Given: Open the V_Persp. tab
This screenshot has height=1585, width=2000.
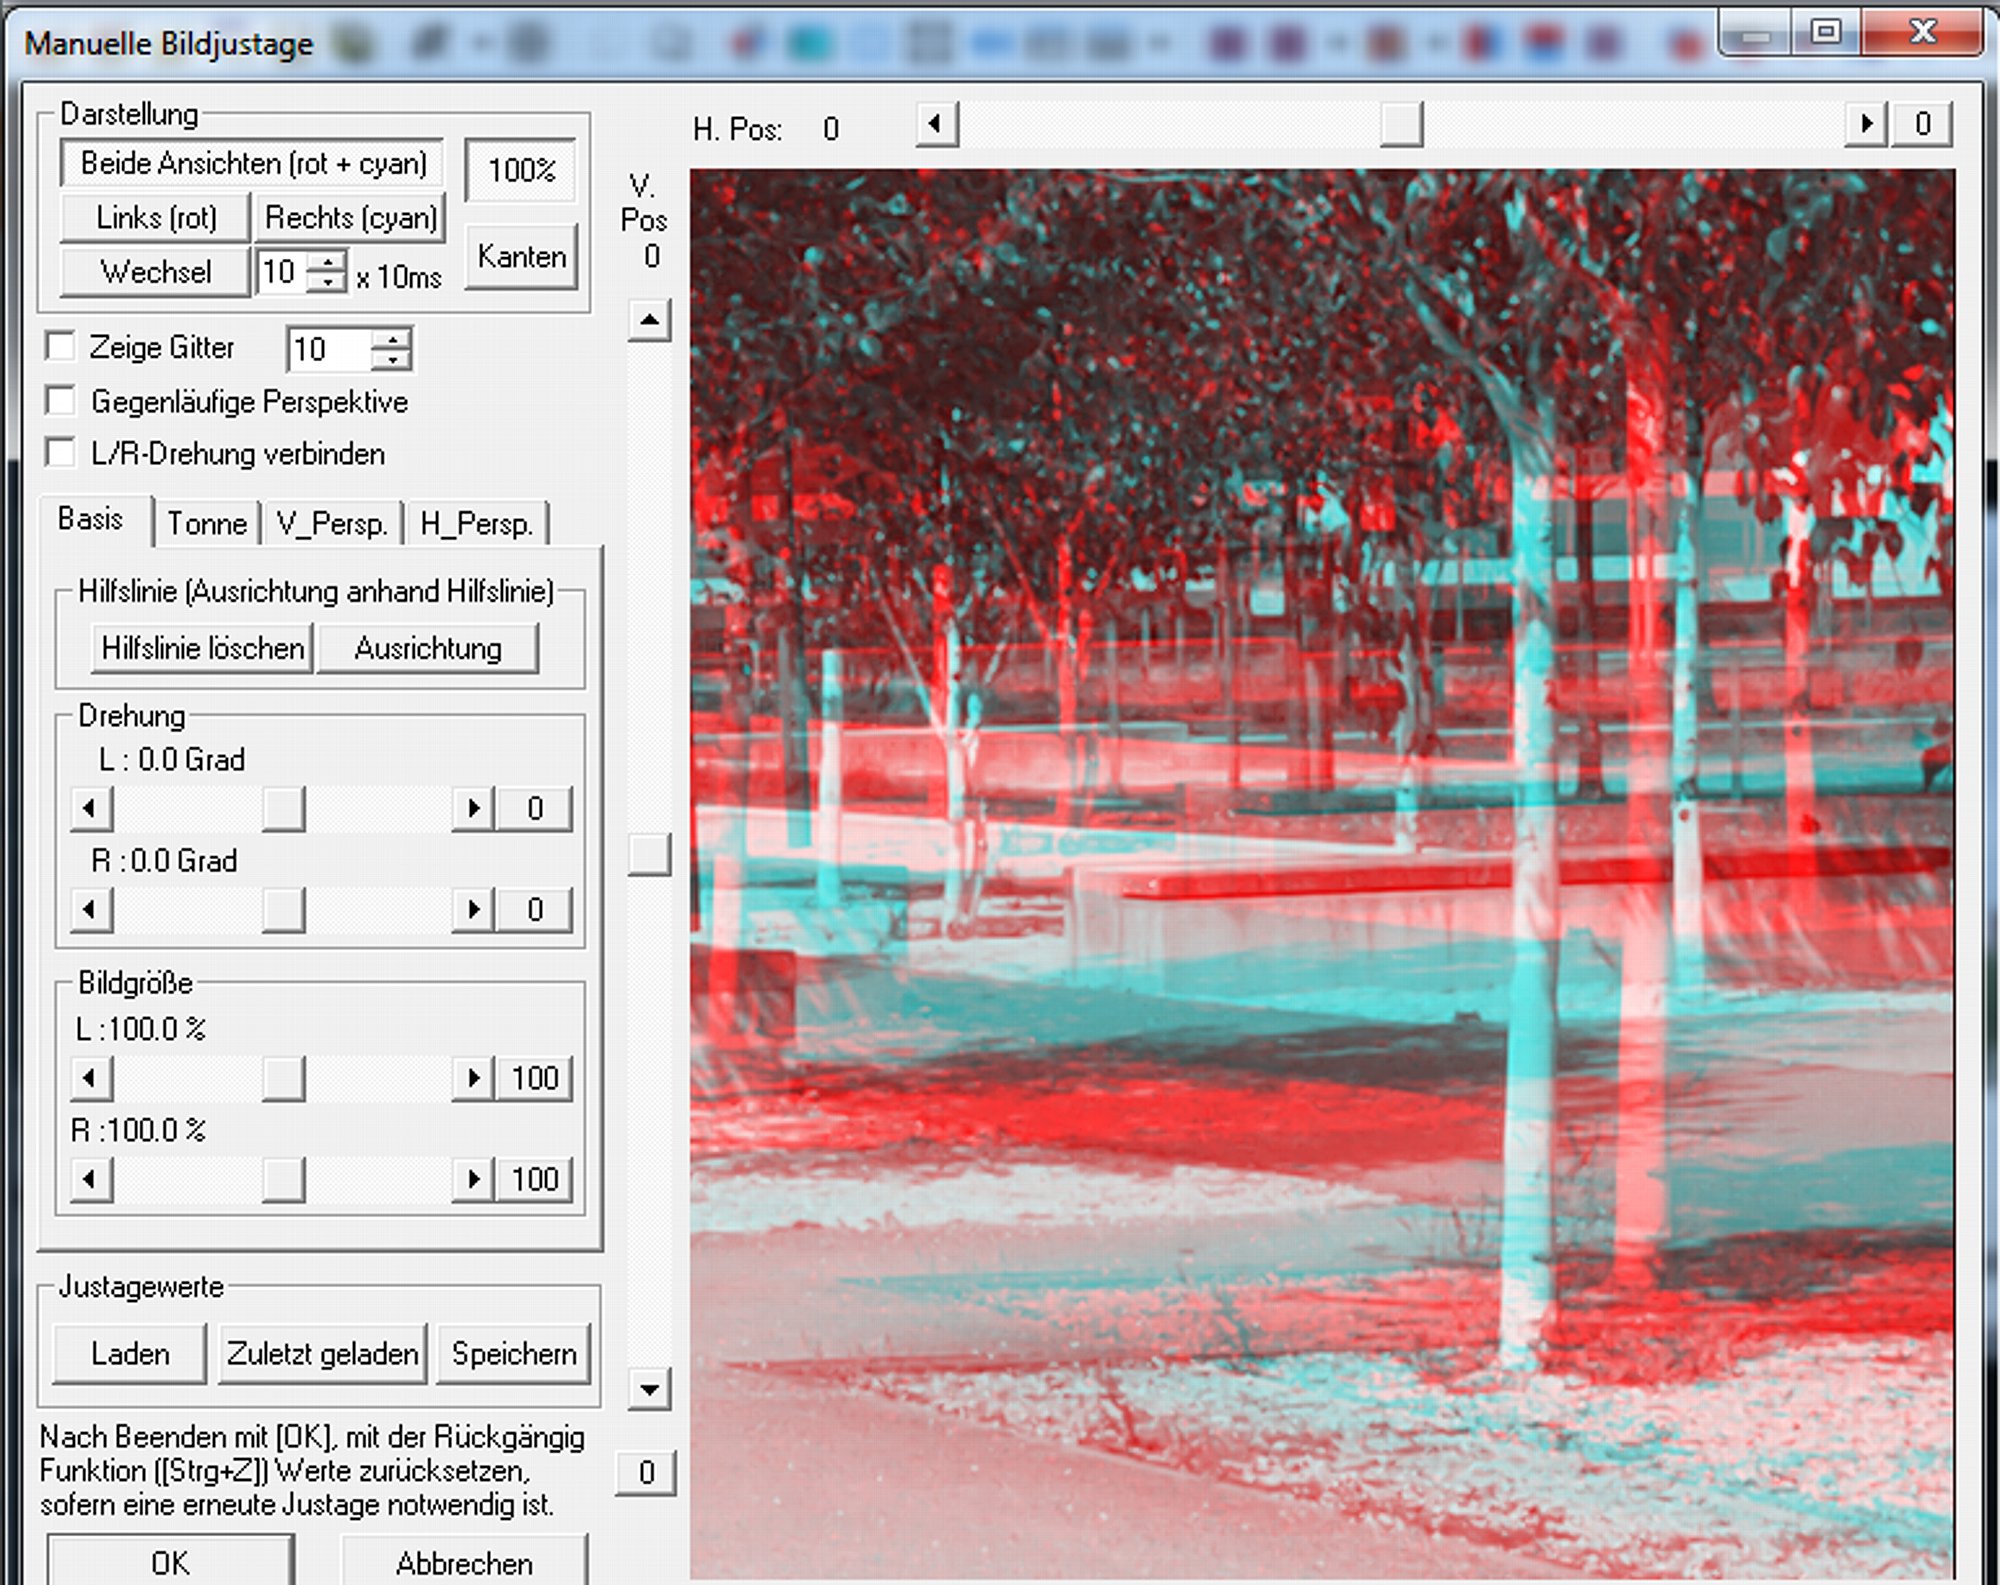Looking at the screenshot, I should [x=332, y=523].
